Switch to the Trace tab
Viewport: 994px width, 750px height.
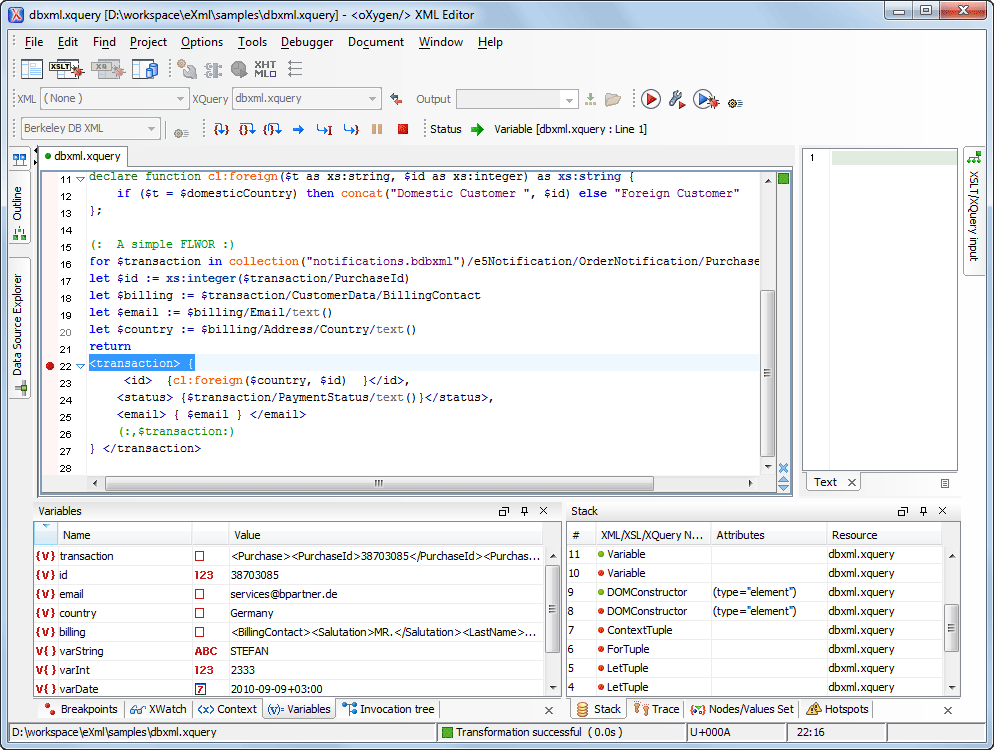657,709
